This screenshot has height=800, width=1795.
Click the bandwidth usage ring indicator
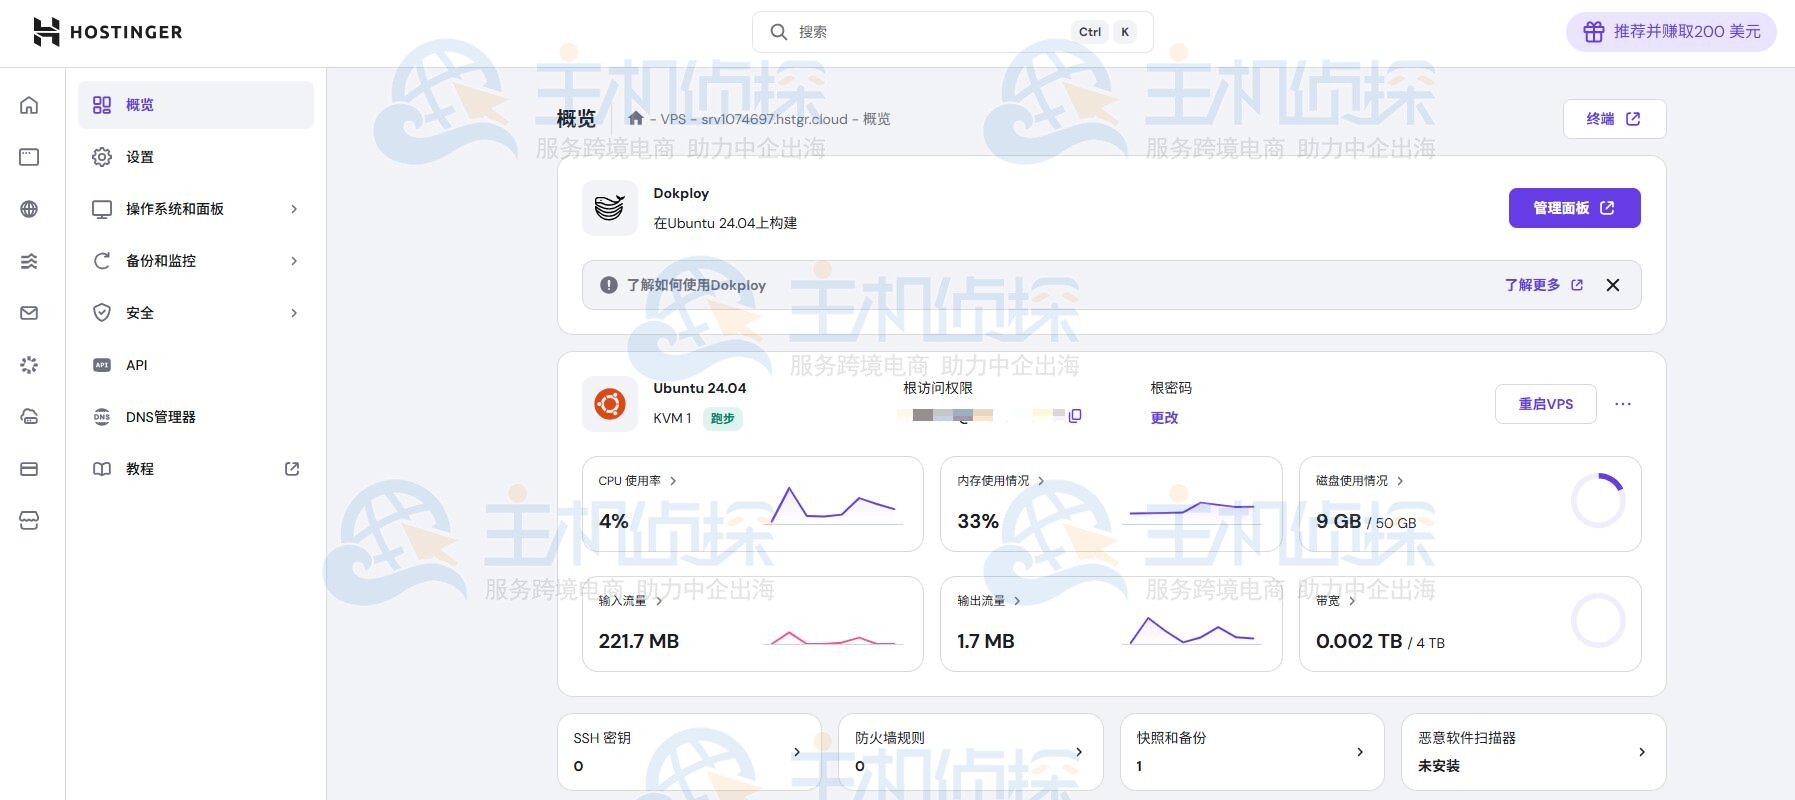[1598, 620]
